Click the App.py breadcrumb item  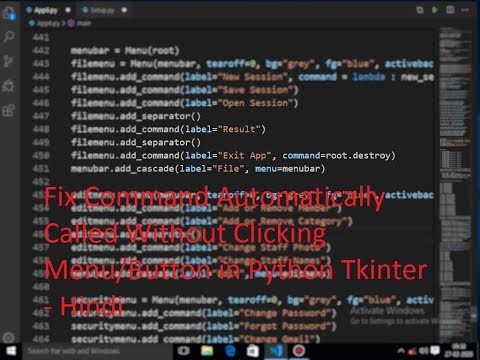point(45,23)
